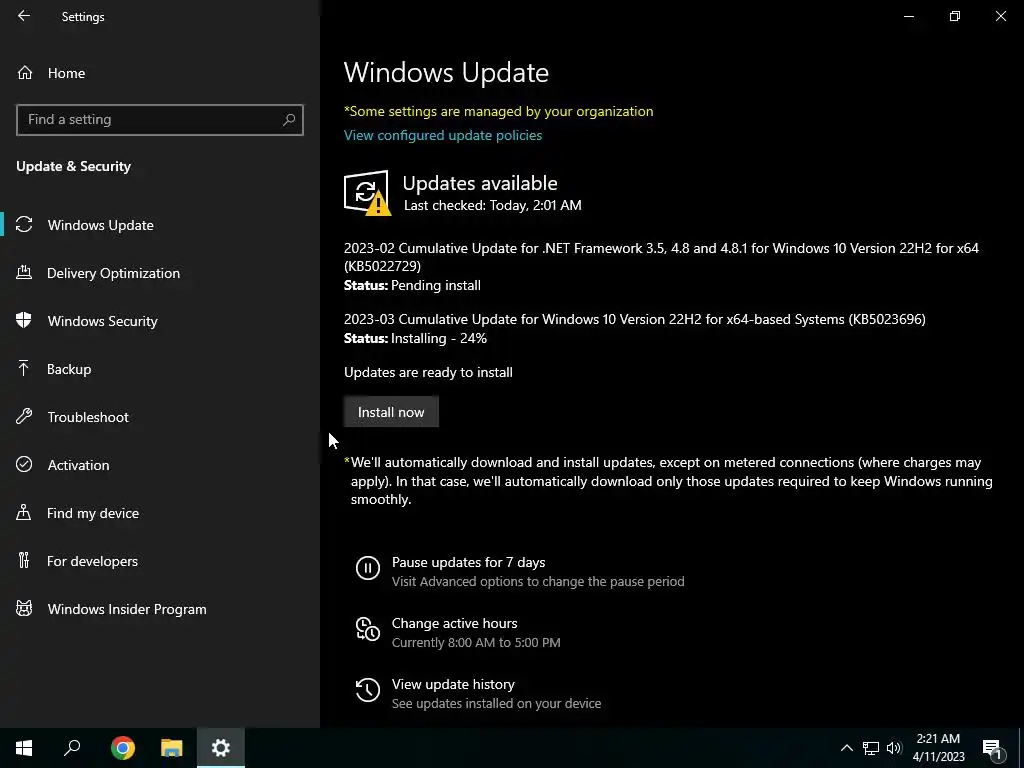1024x768 pixels.
Task: Click the Settings gear in the taskbar
Action: point(221,748)
